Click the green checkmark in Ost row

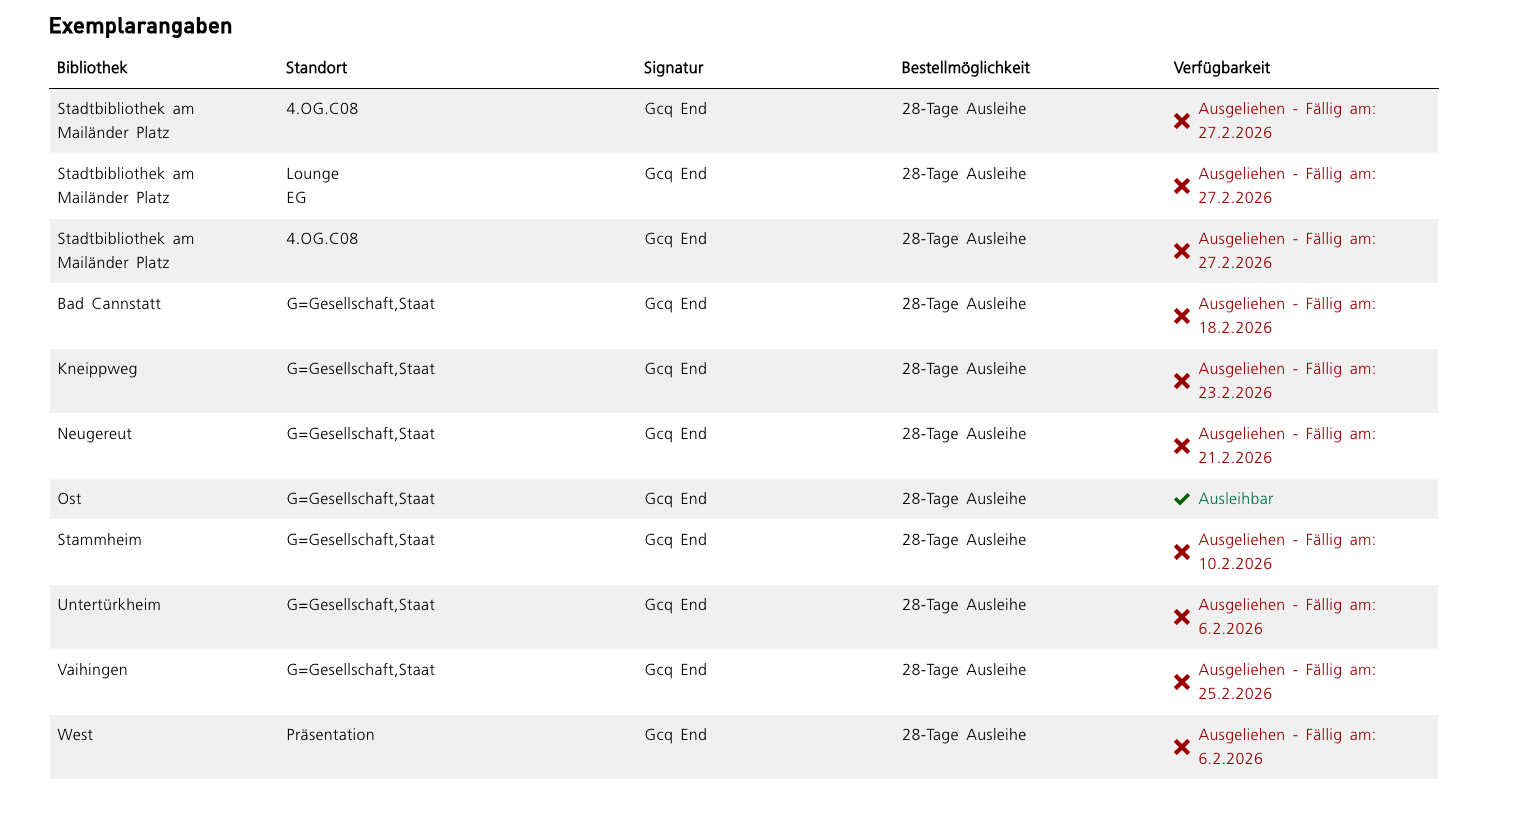1181,499
